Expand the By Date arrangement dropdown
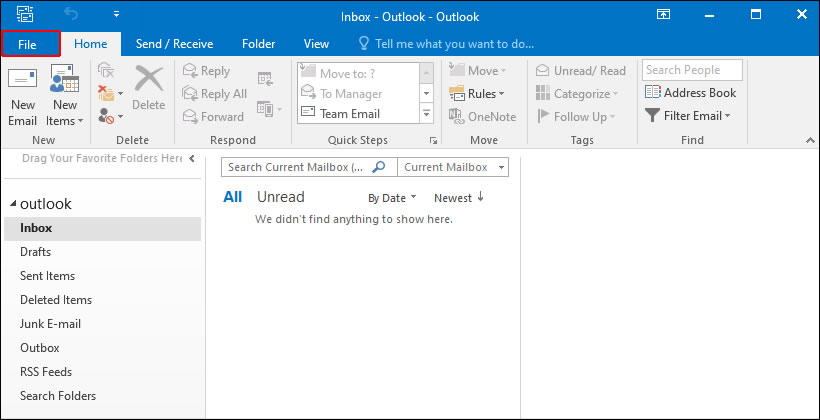 392,198
